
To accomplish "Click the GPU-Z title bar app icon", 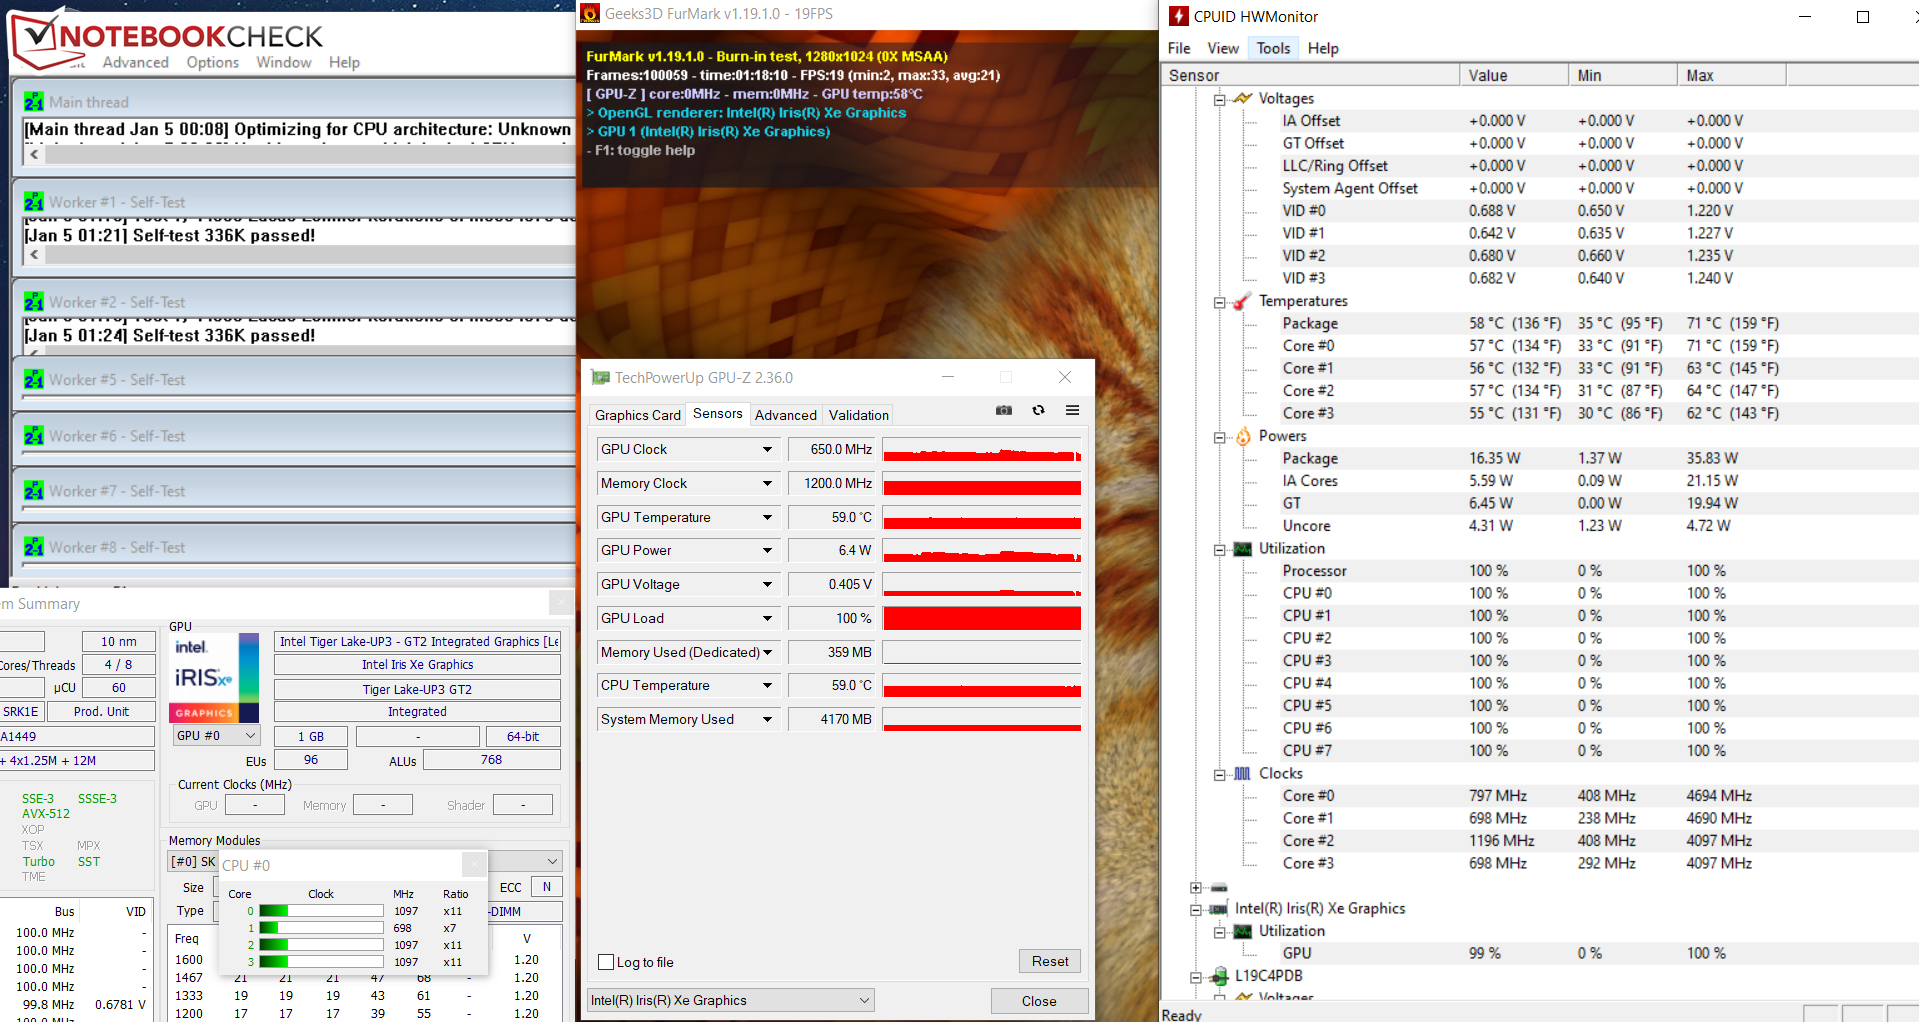I will [x=600, y=377].
